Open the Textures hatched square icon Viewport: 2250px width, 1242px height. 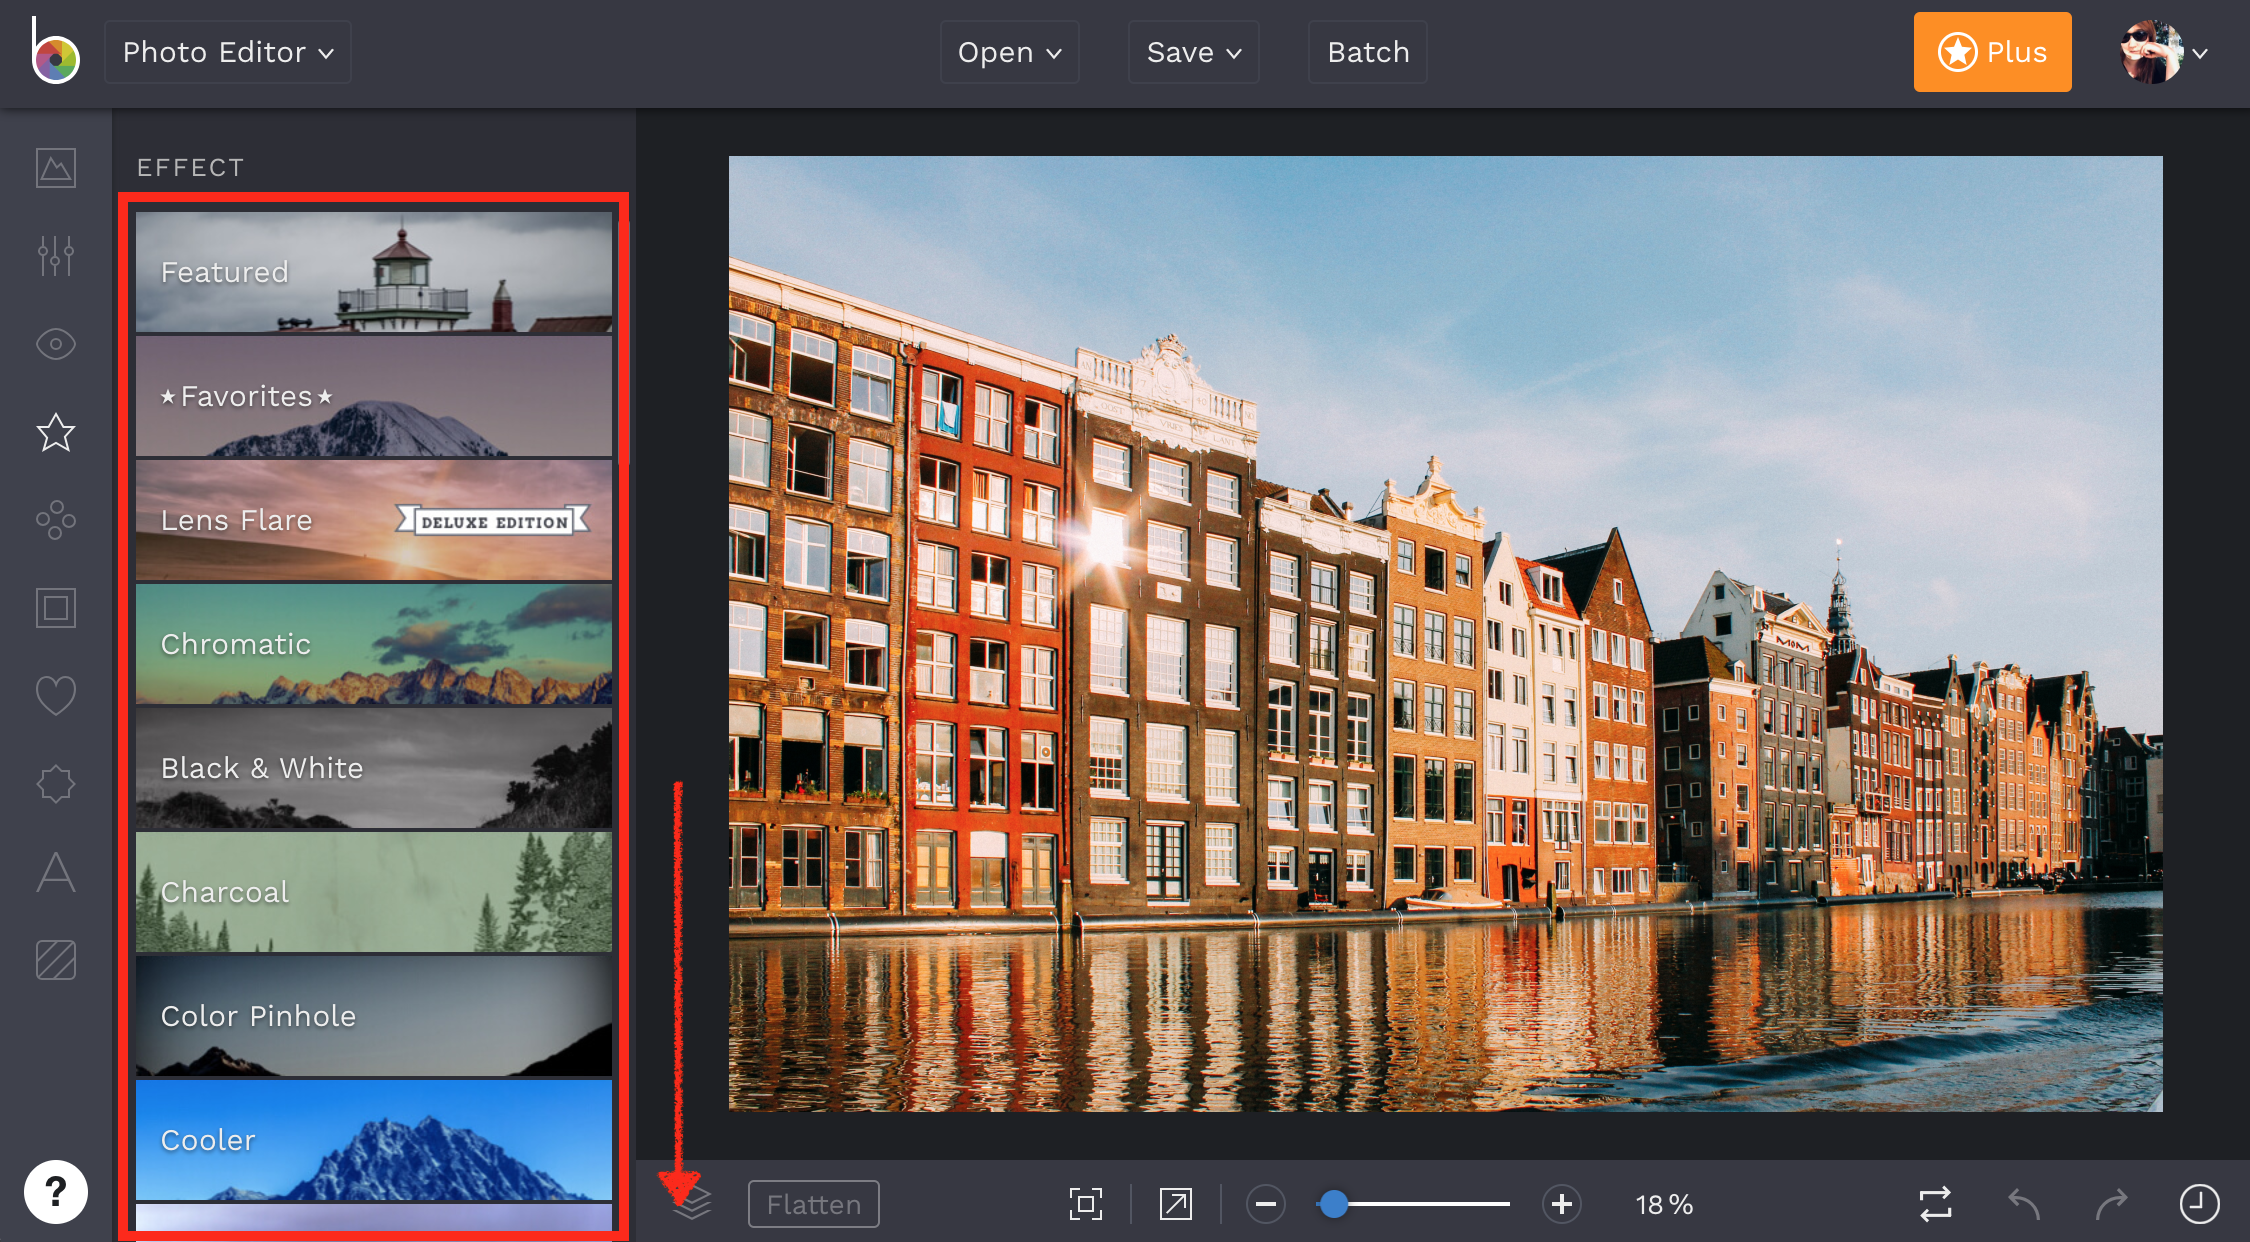[x=56, y=960]
